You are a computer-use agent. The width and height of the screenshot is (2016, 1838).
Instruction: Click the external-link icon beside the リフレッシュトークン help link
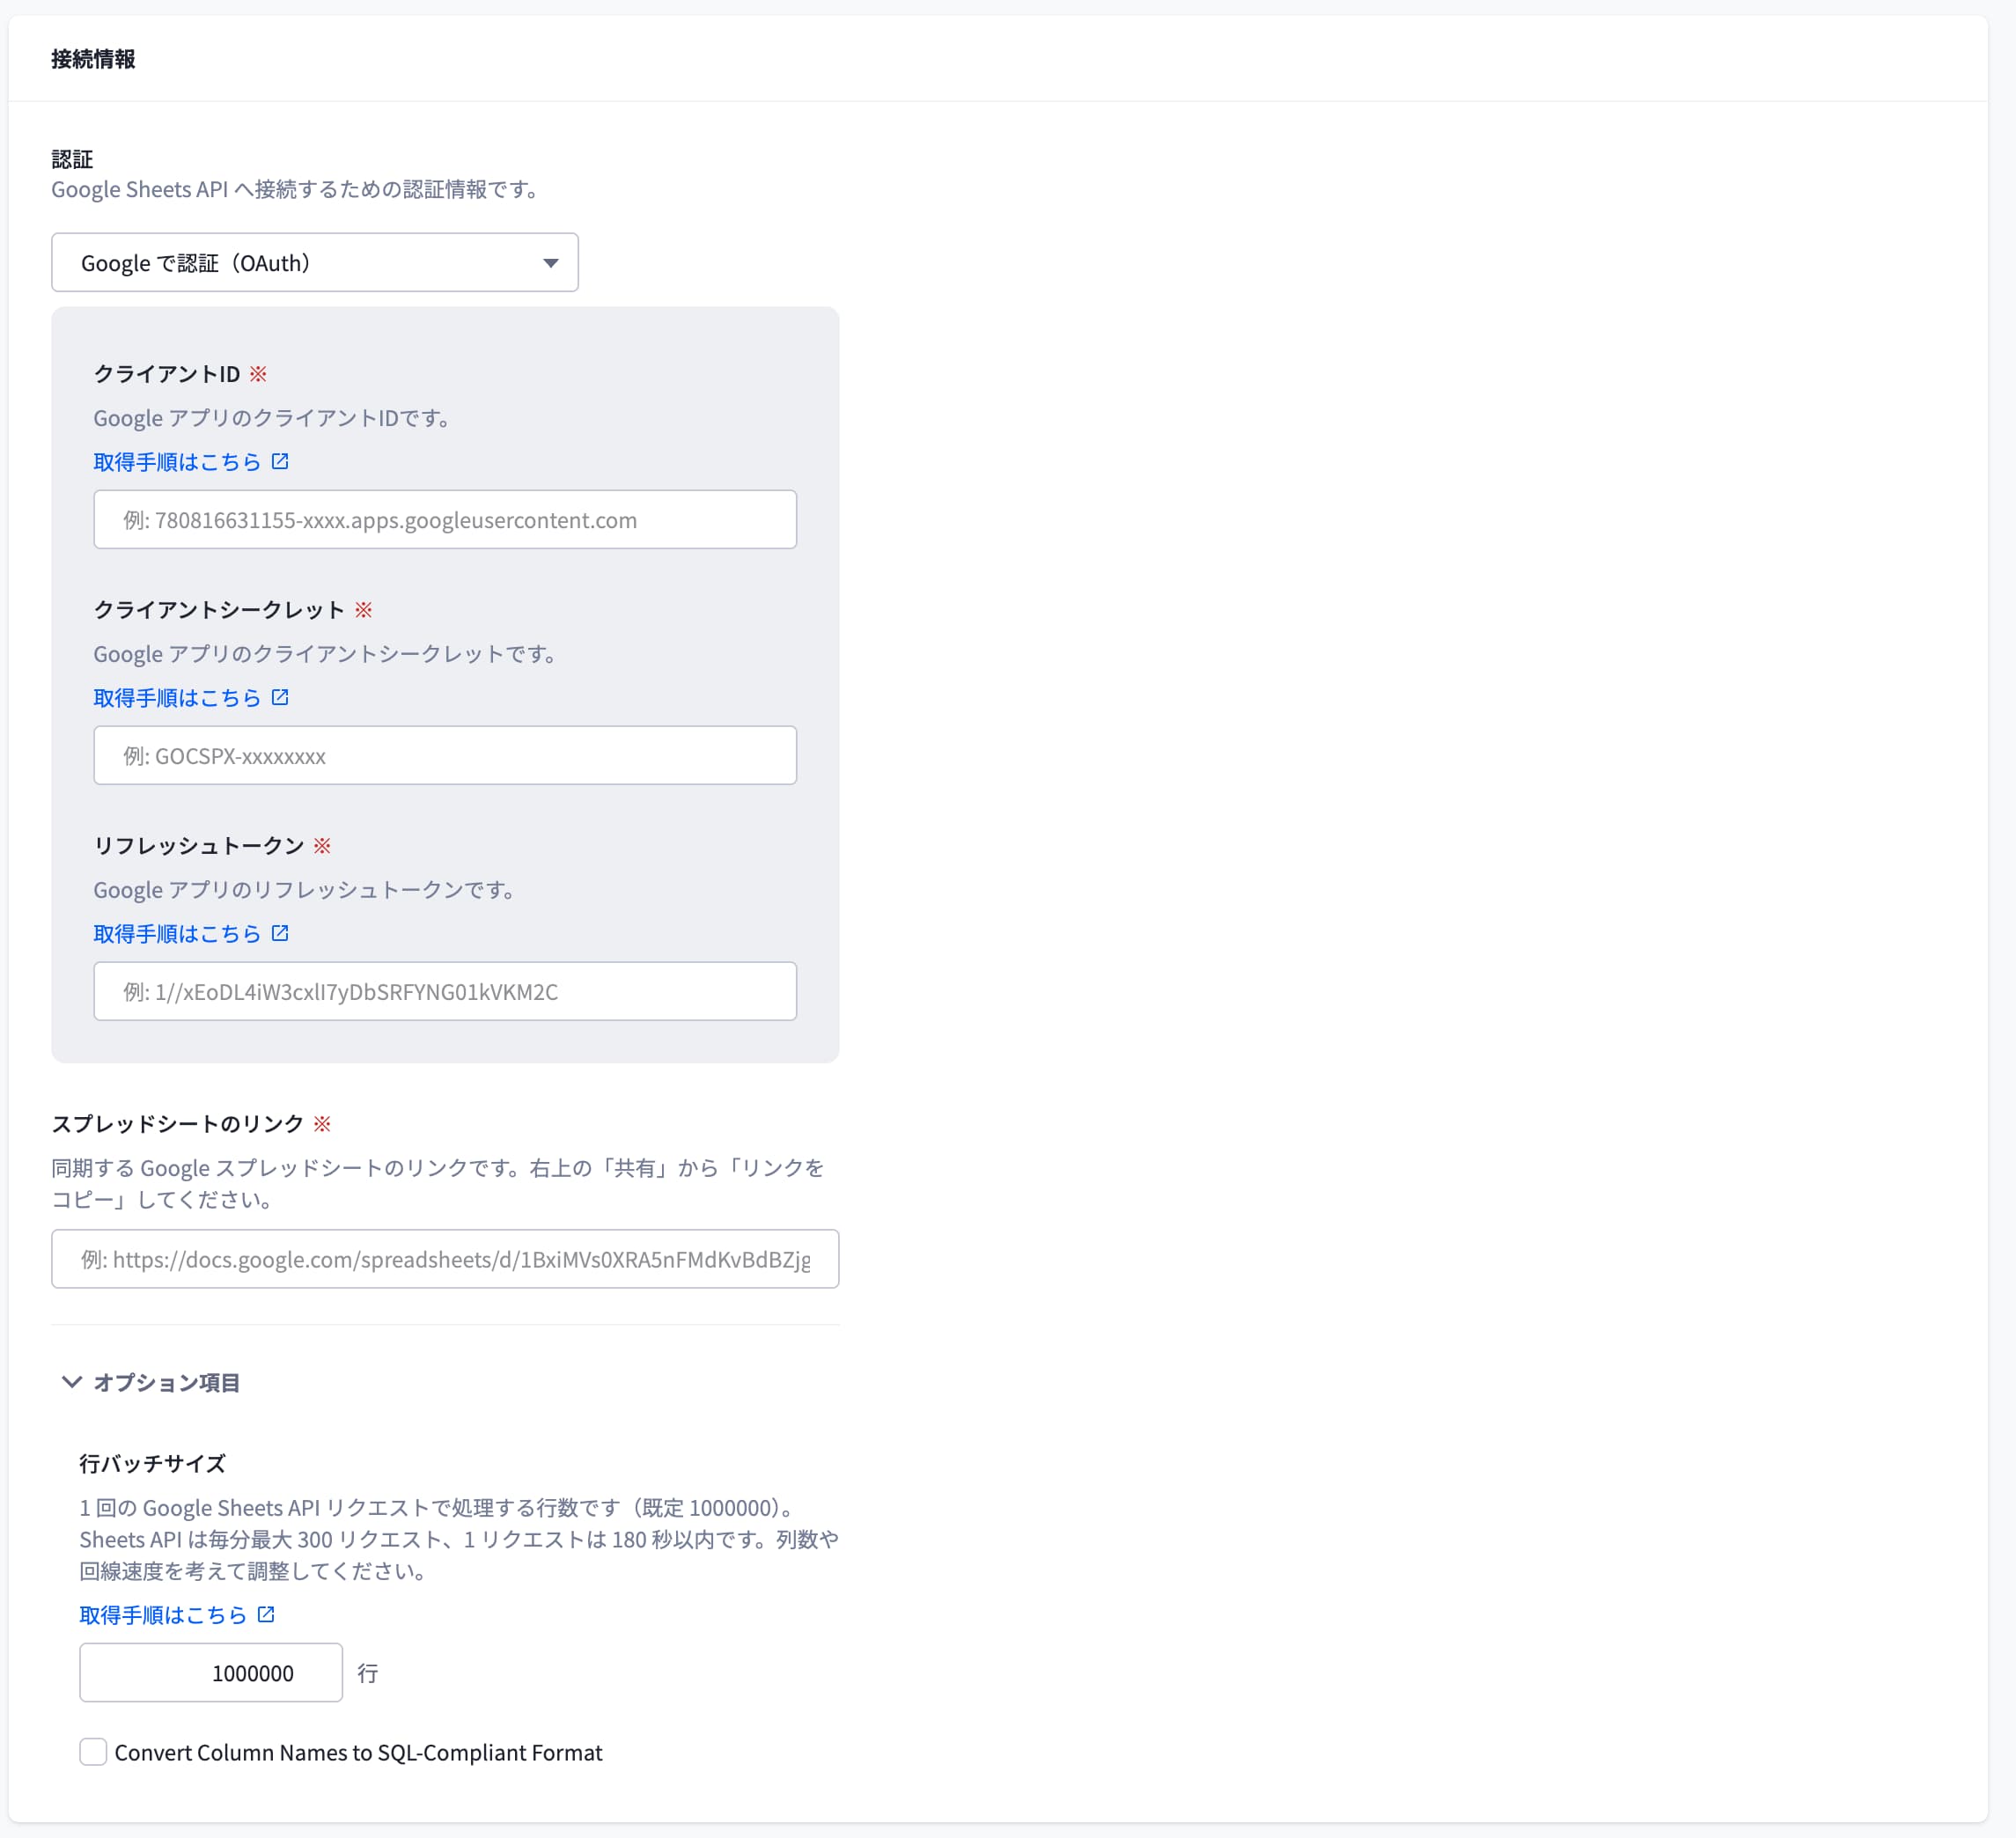(280, 933)
